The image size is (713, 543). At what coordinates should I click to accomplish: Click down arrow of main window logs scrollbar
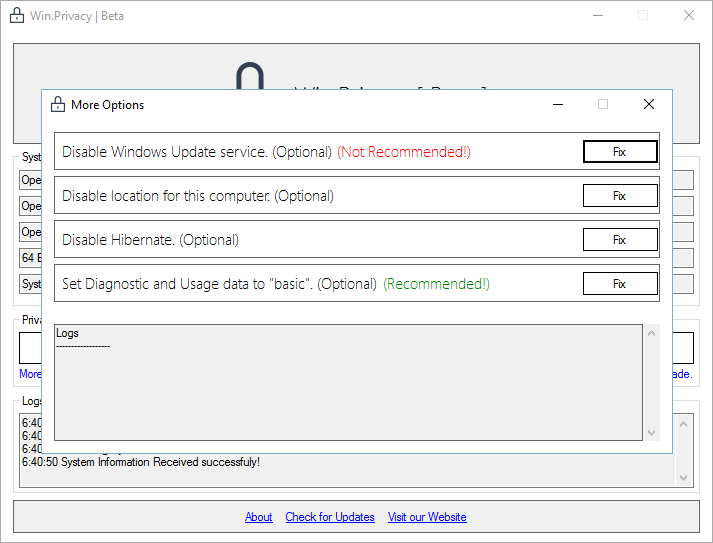click(684, 478)
